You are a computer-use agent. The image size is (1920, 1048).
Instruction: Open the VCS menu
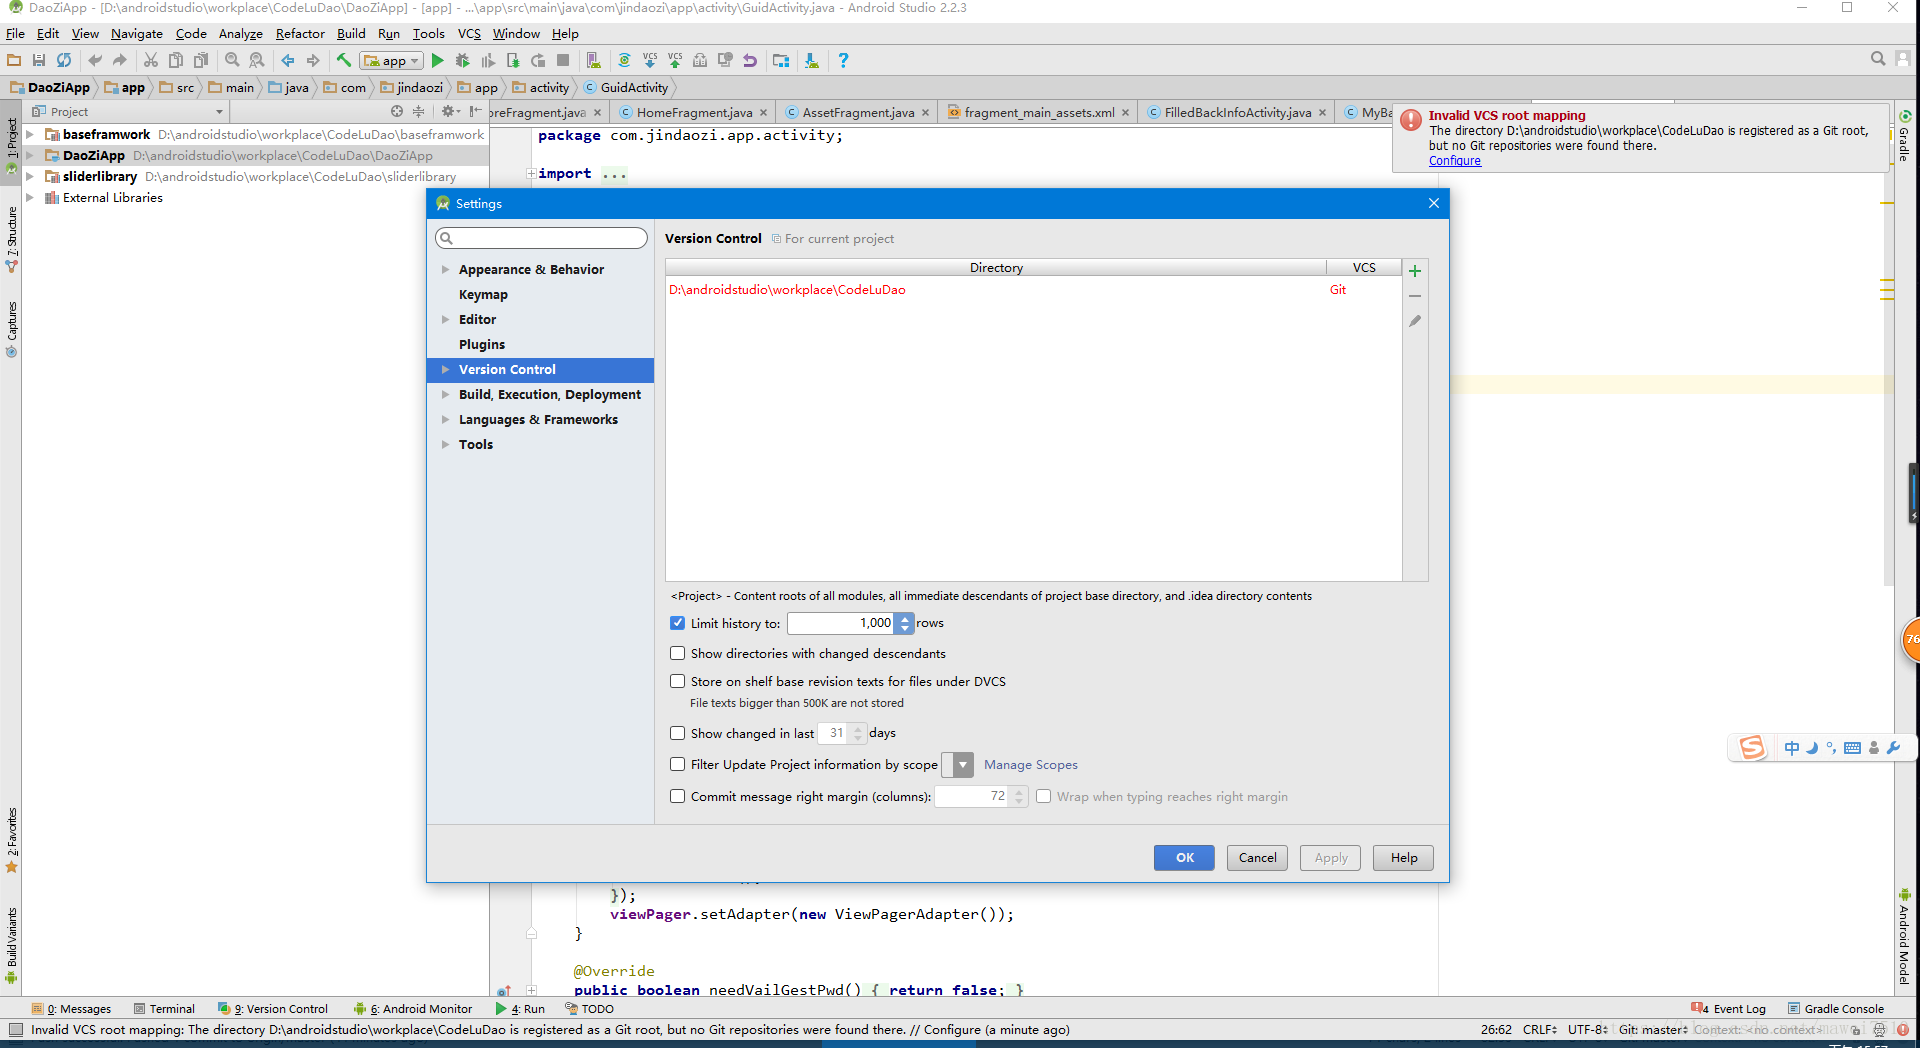(469, 33)
